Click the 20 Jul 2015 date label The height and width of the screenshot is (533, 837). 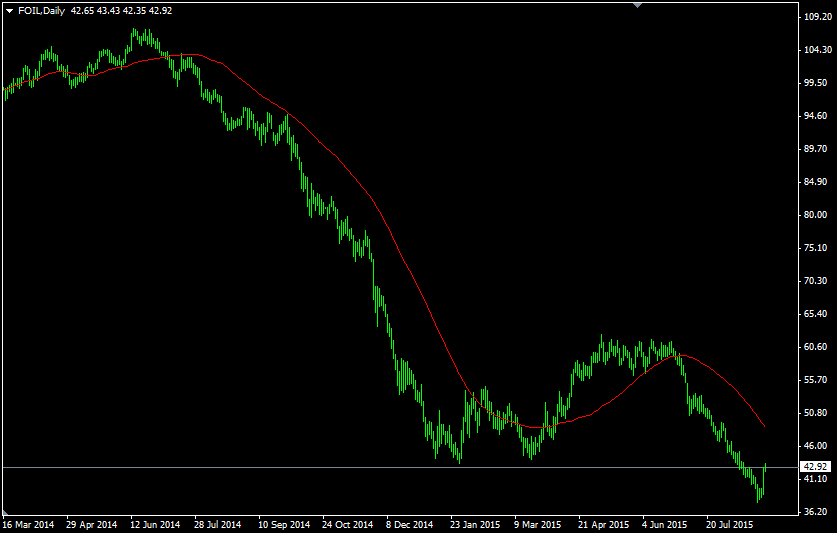(730, 524)
